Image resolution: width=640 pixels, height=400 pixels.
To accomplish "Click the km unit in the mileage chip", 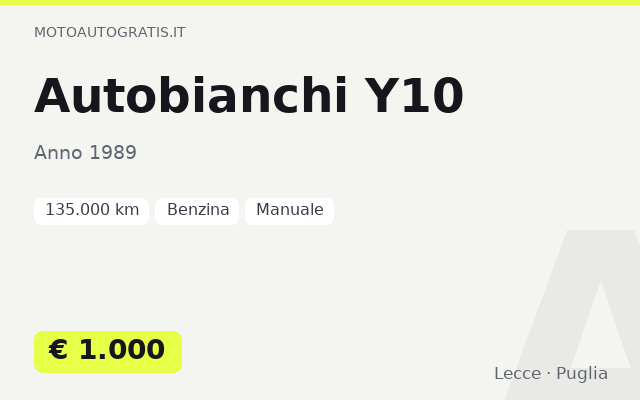I will tap(127, 210).
